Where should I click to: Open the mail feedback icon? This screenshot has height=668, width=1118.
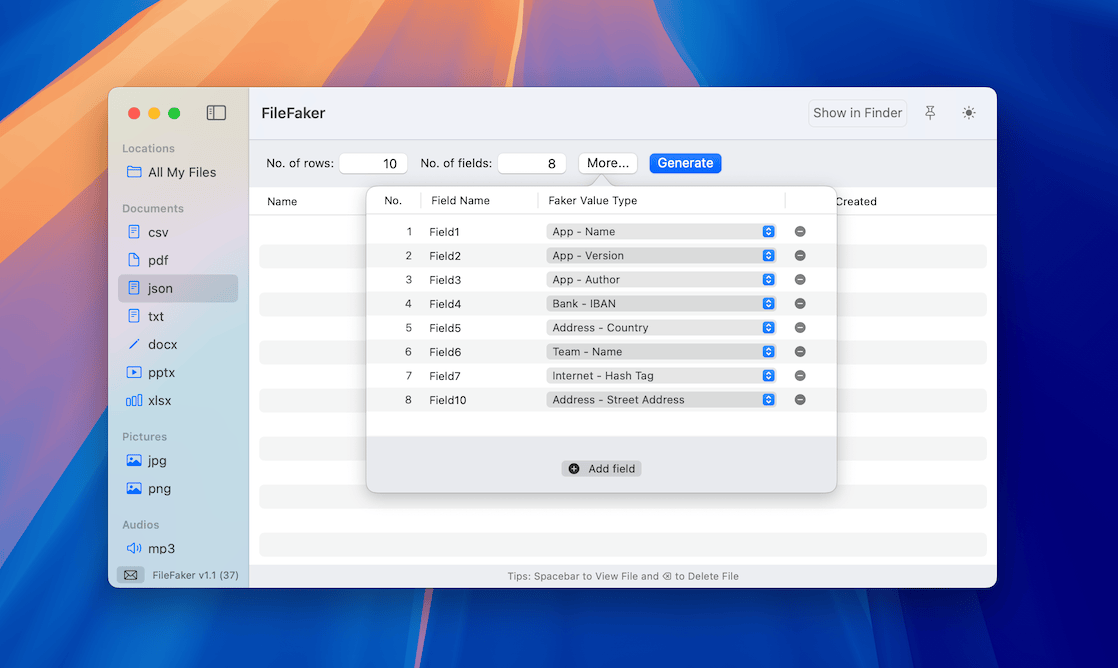point(130,575)
